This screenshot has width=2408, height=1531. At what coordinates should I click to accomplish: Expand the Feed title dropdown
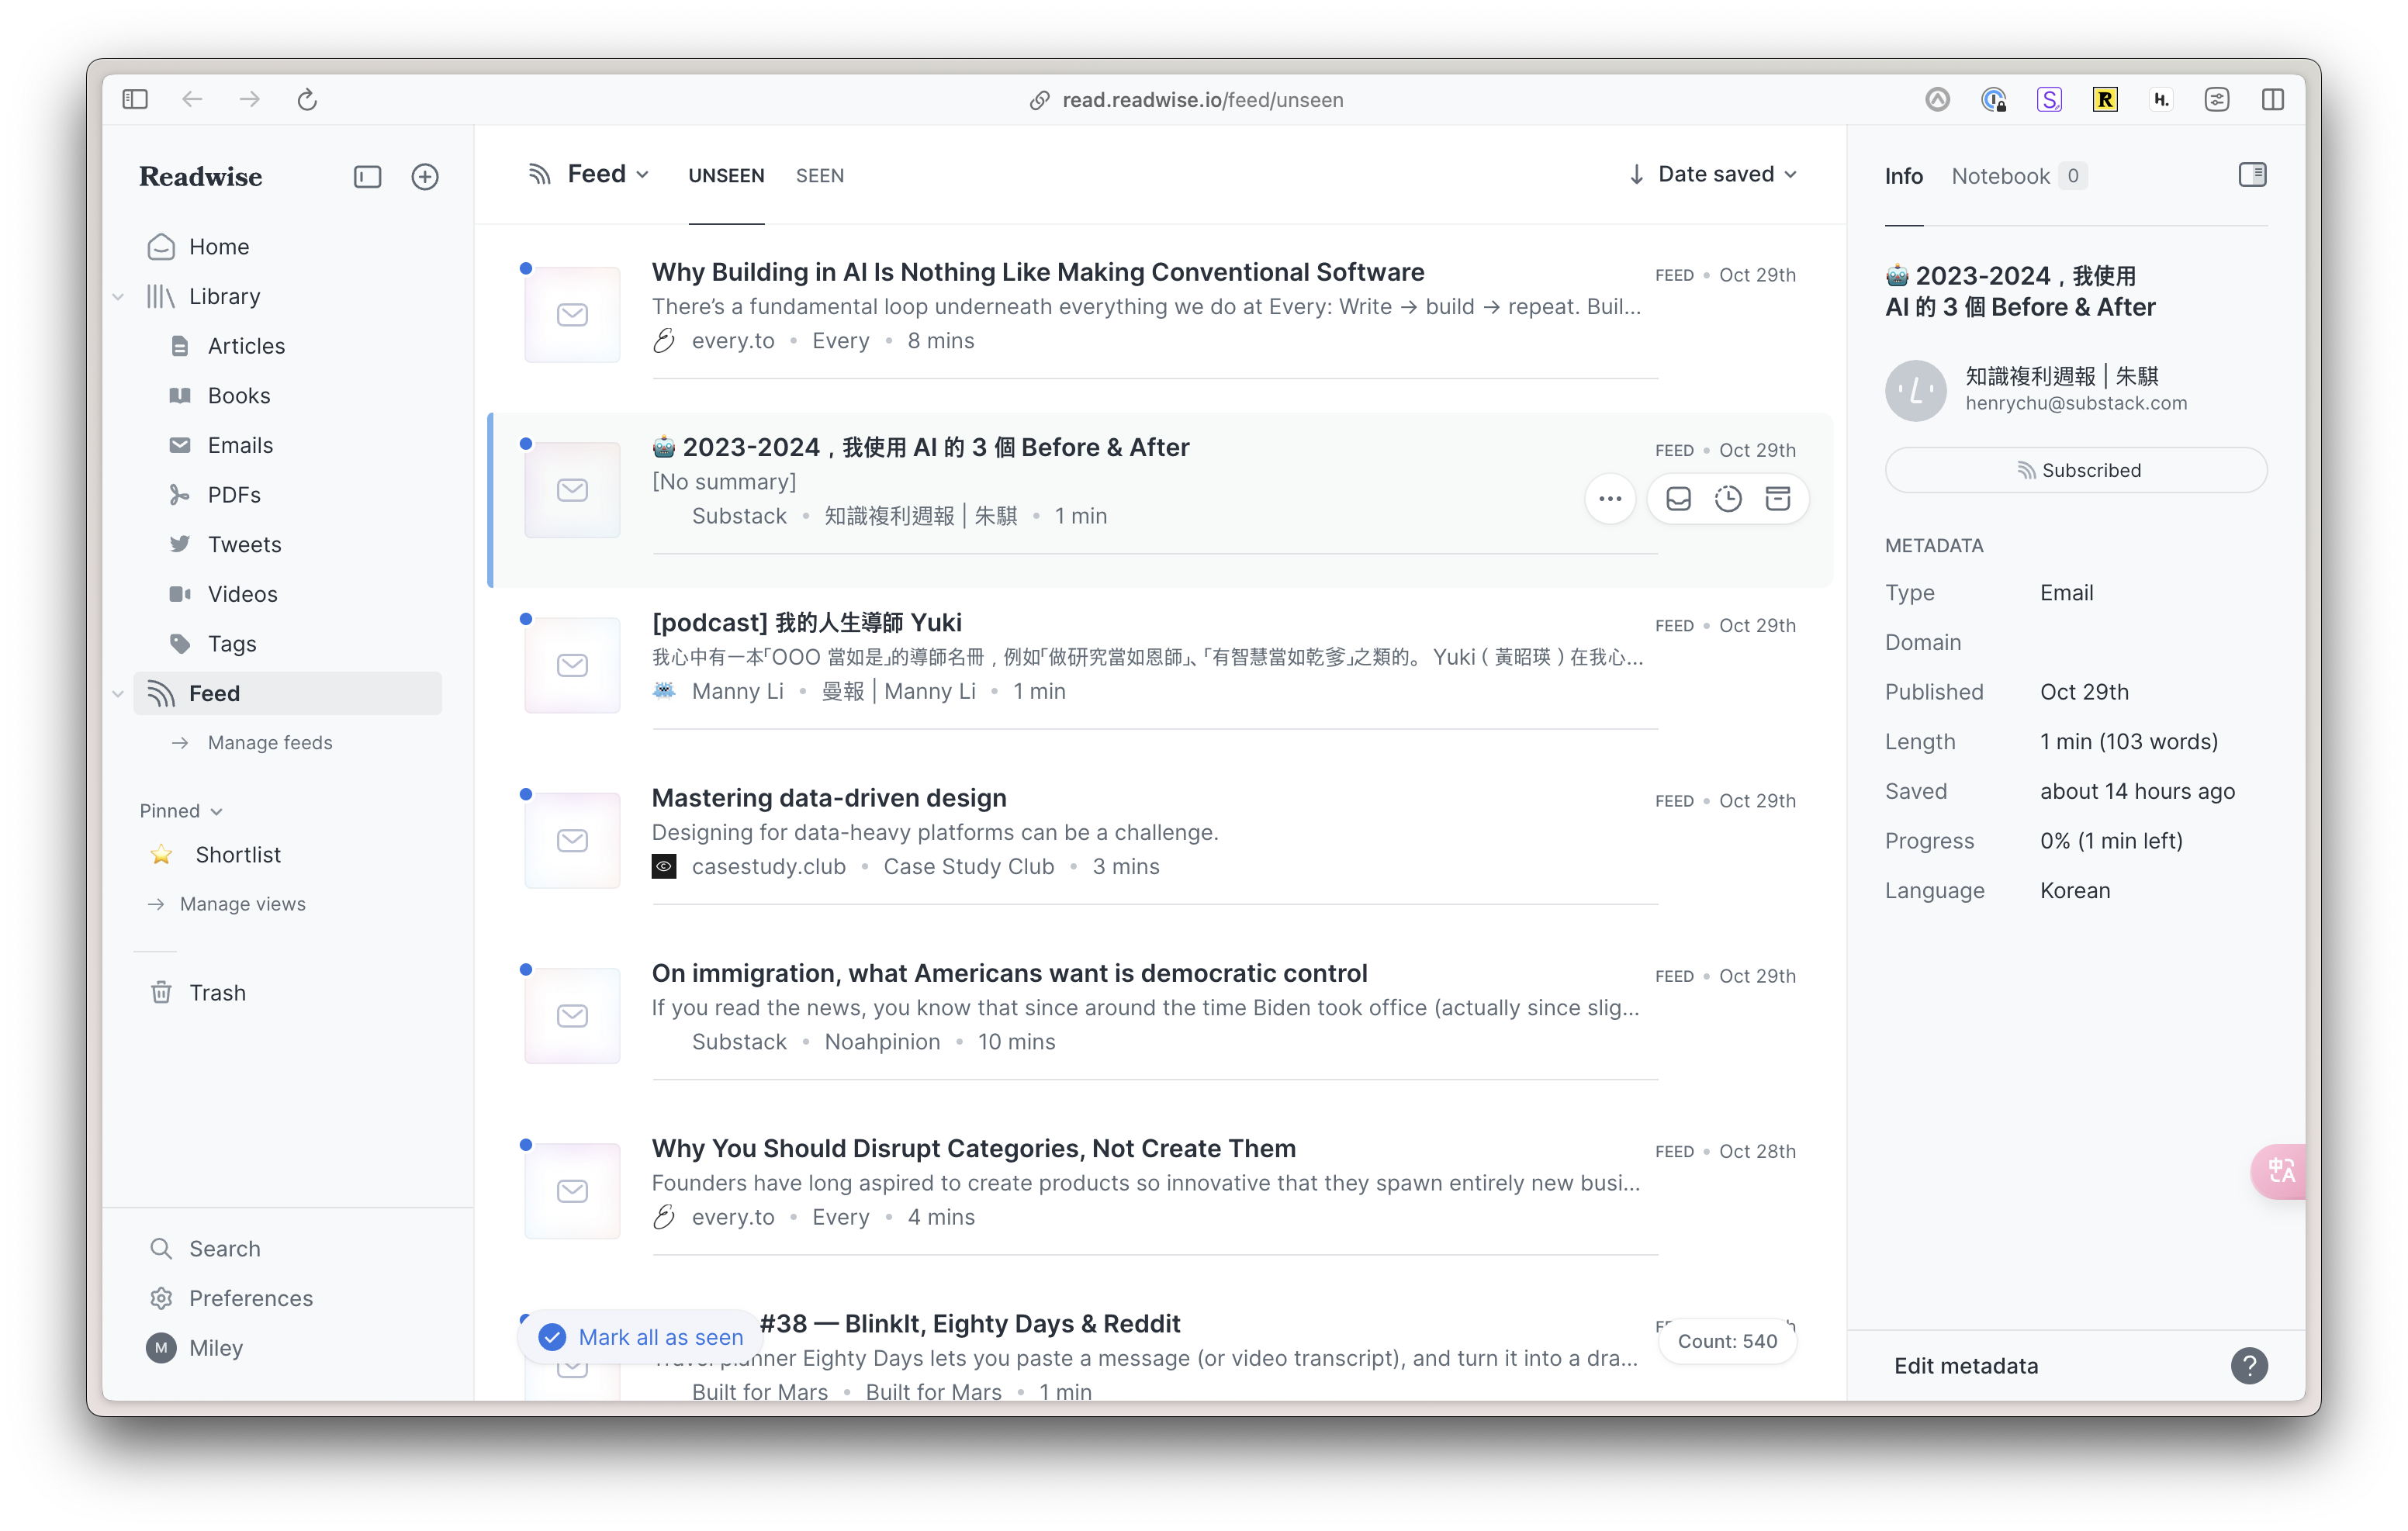[607, 174]
